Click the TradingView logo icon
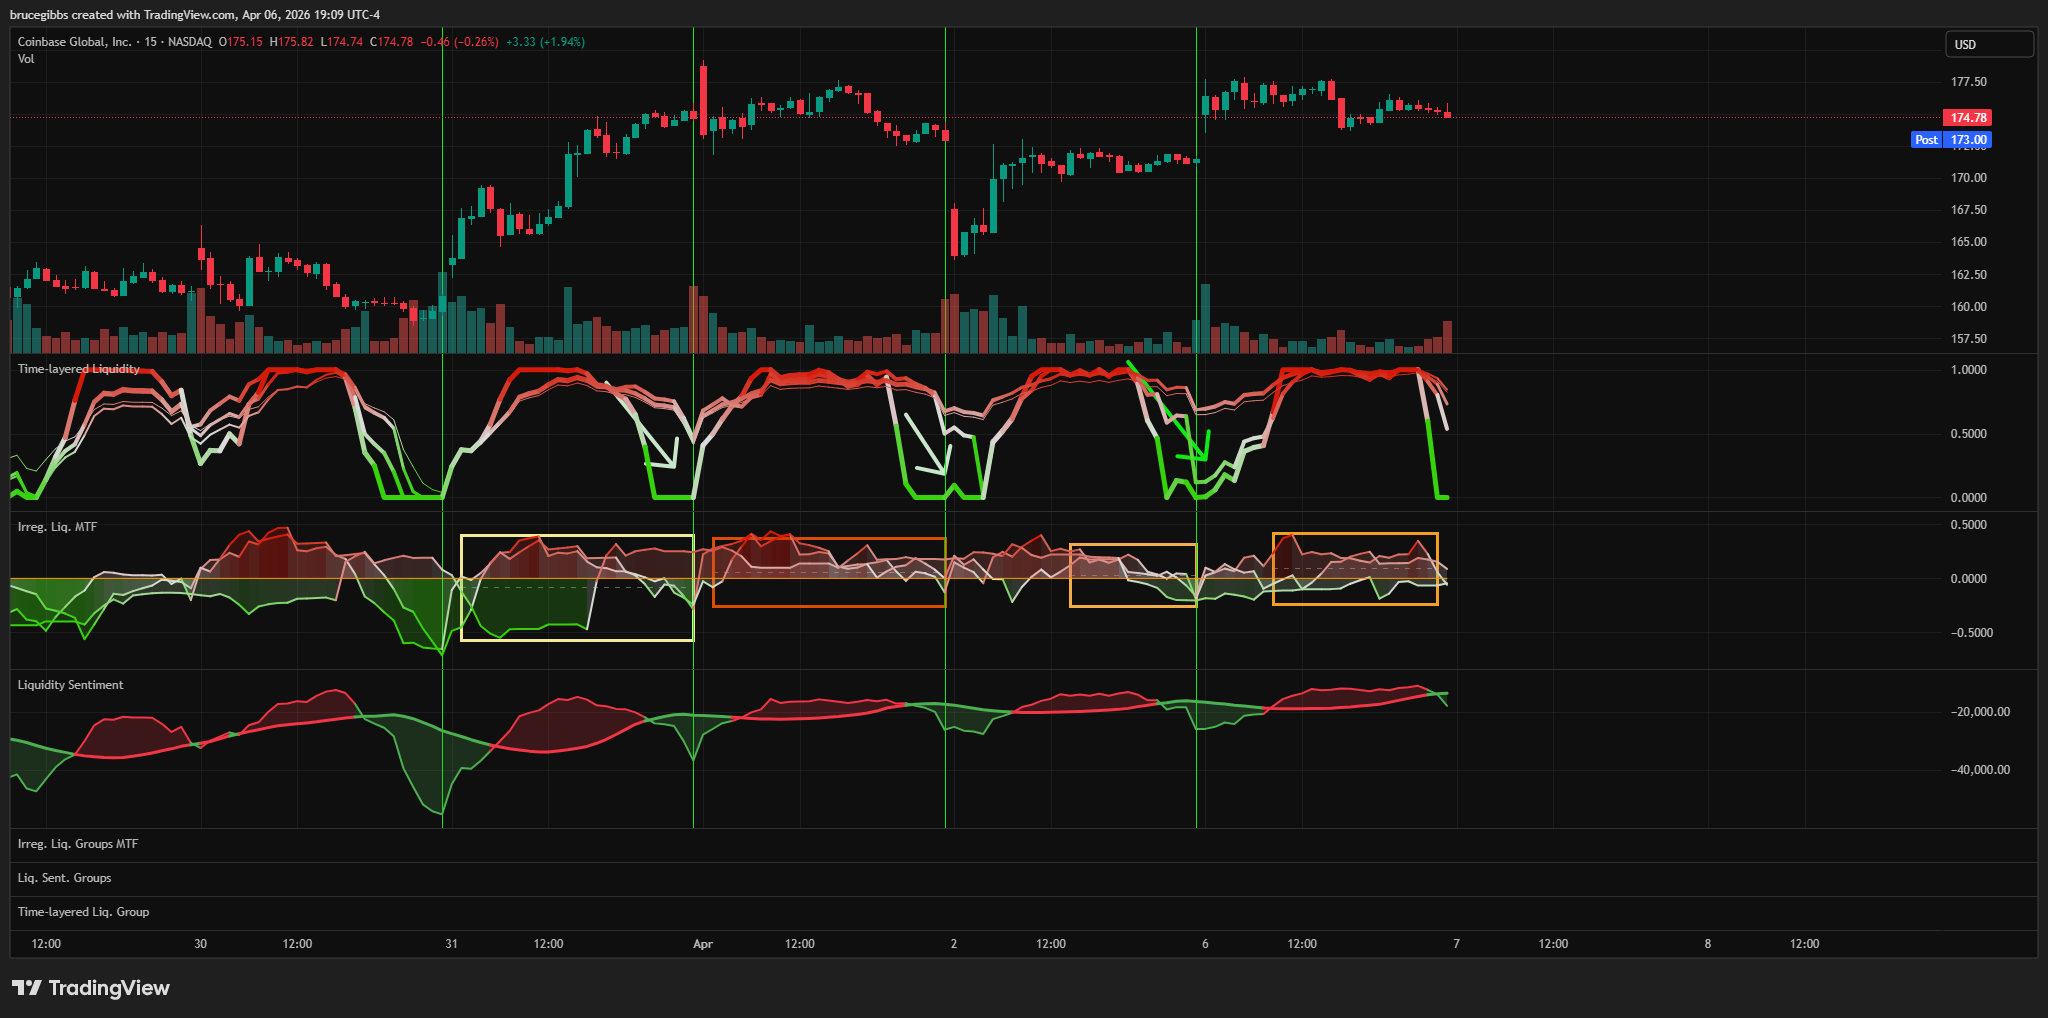 (x=27, y=988)
